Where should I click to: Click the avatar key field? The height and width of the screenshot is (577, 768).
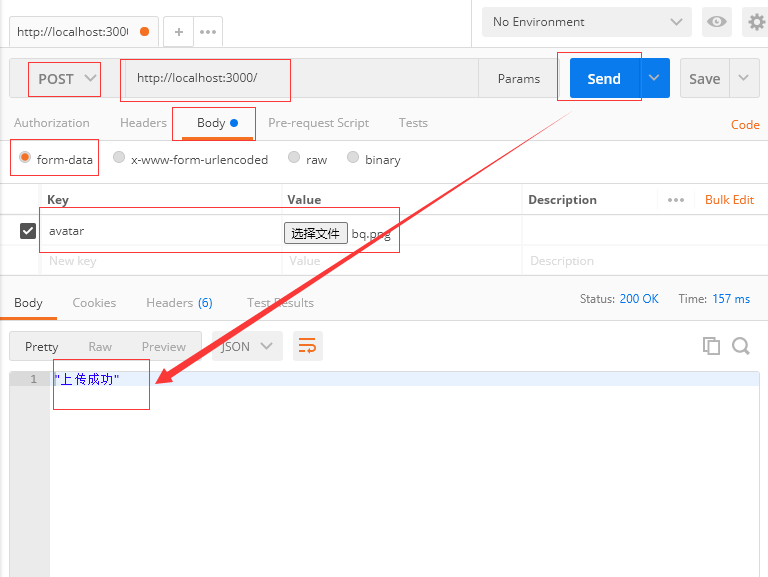162,231
